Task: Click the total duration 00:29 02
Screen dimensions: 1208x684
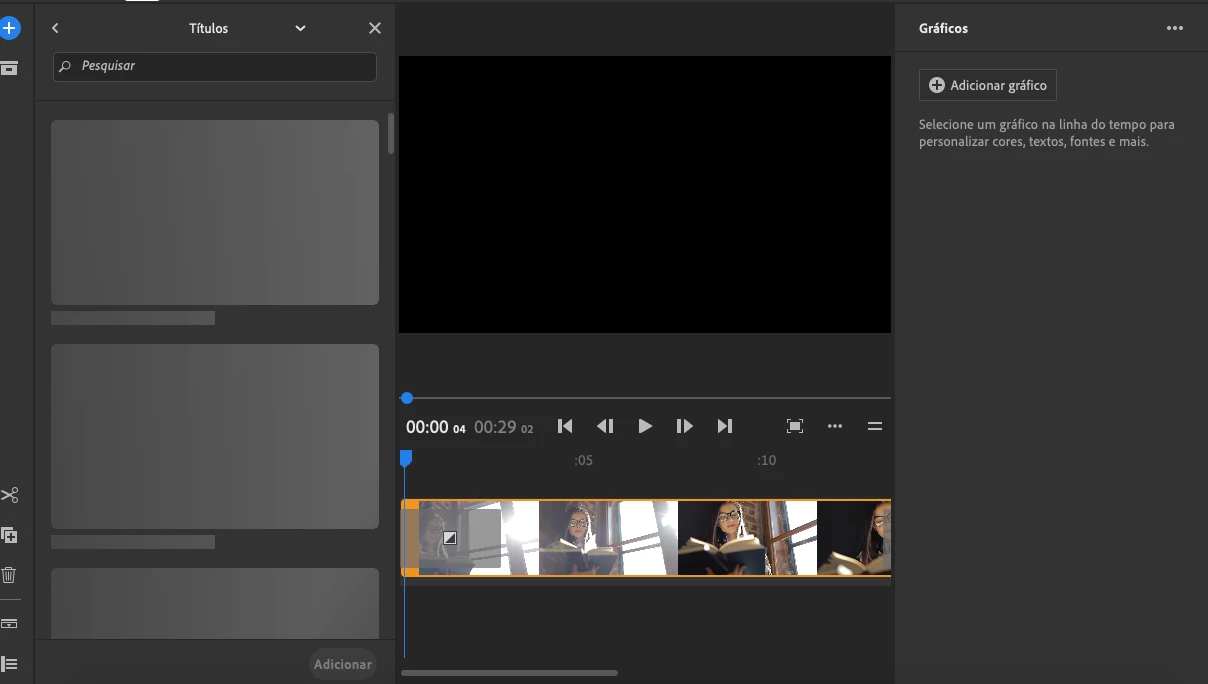Action: (503, 427)
